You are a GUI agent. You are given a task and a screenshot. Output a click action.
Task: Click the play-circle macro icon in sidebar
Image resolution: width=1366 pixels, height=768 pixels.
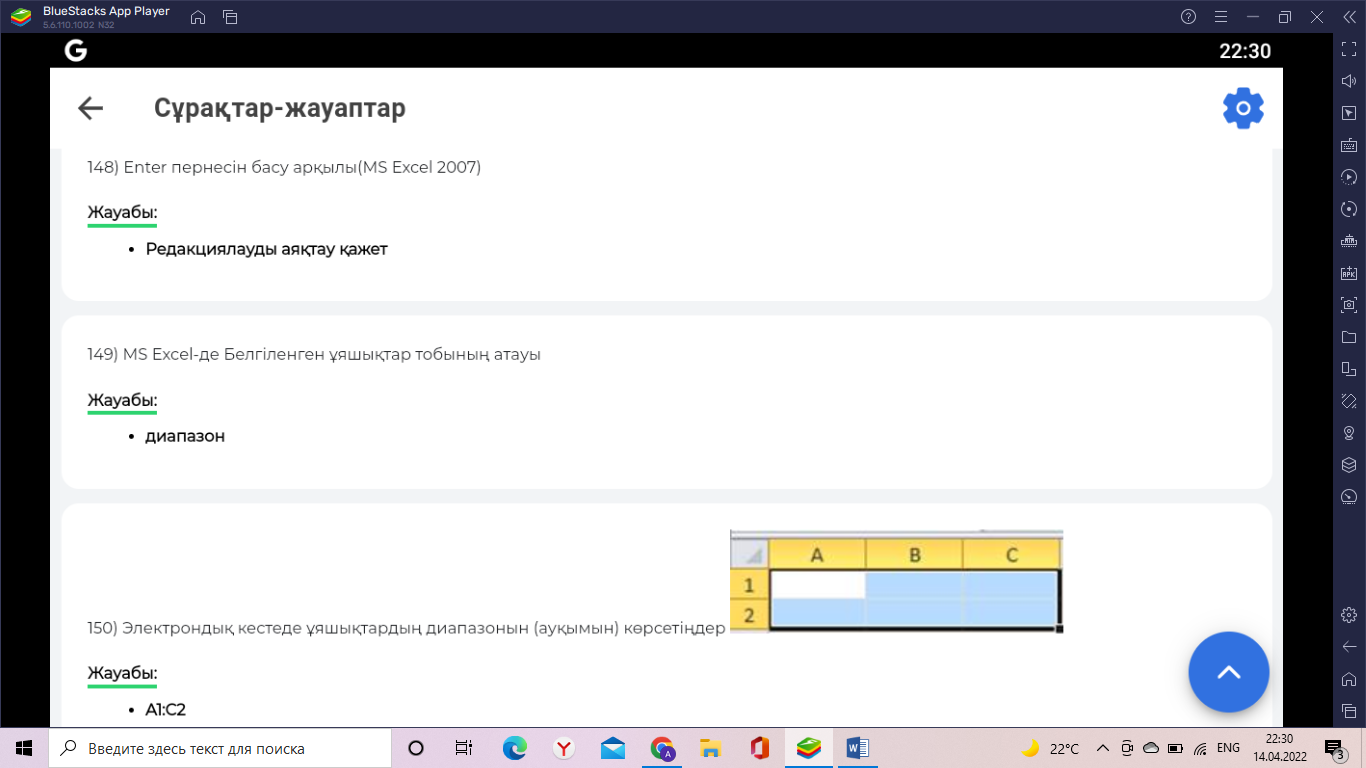tap(1349, 177)
